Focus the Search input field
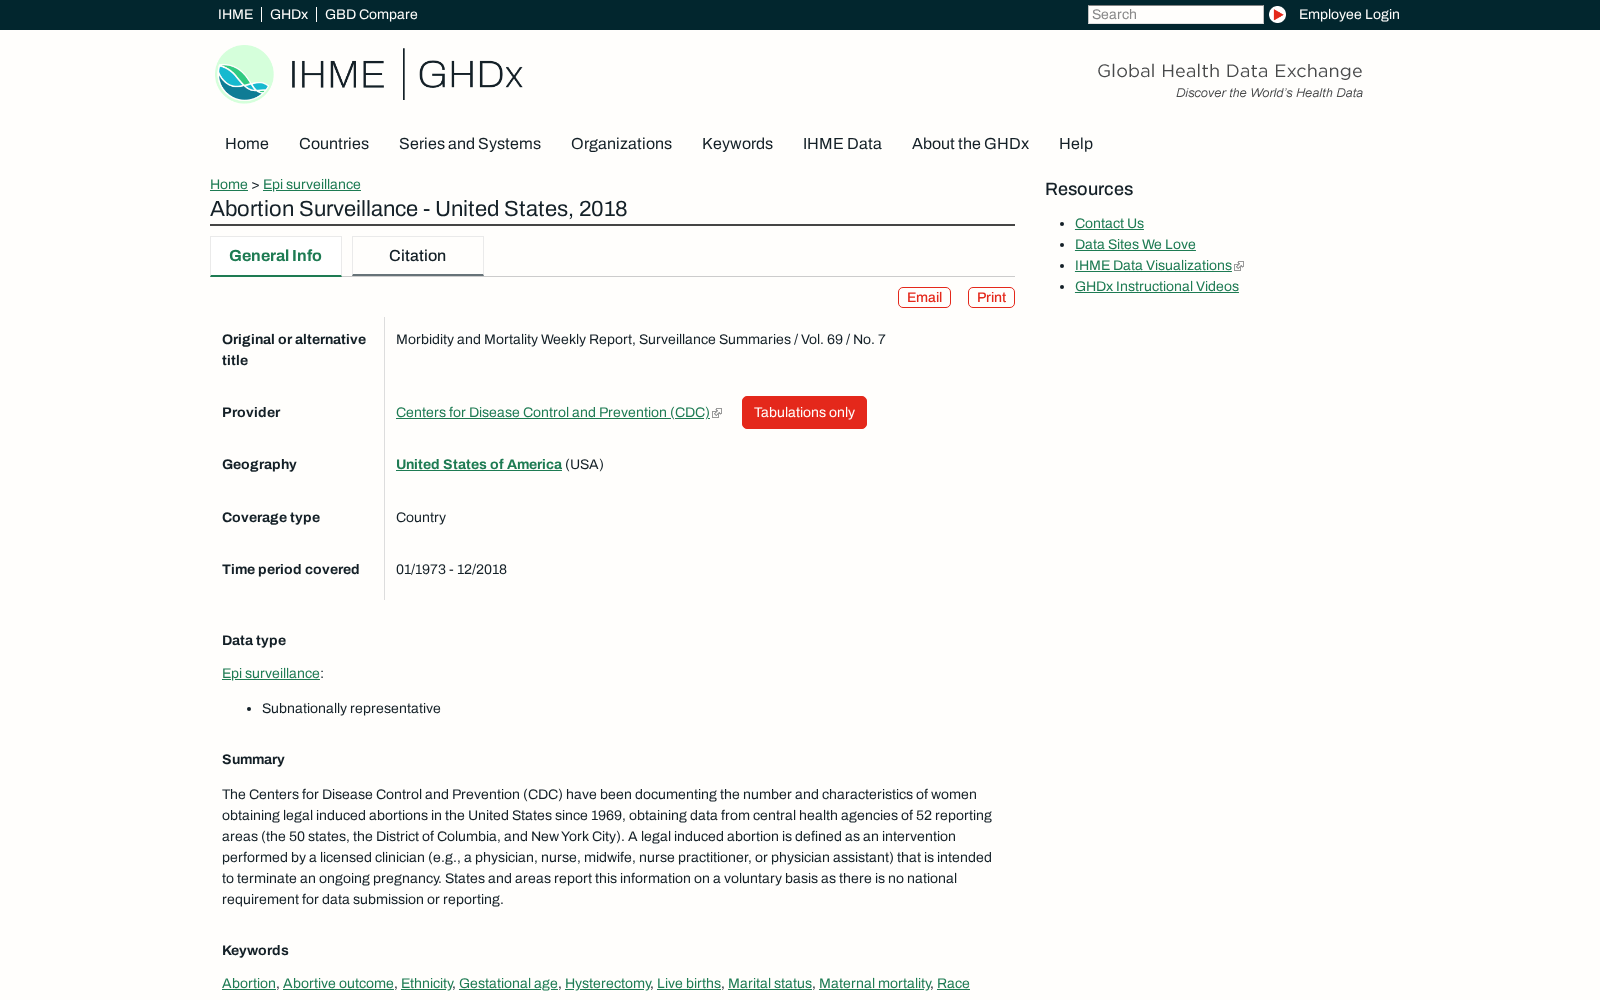The image size is (1600, 1000). (1175, 14)
